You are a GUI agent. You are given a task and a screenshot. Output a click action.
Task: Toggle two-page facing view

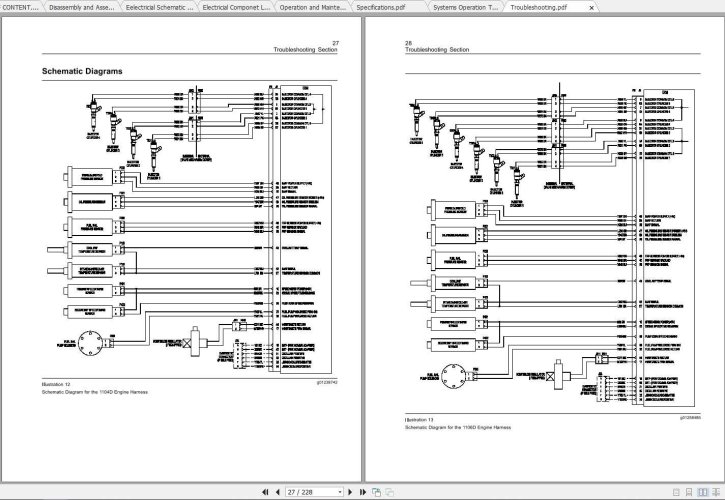tap(702, 492)
